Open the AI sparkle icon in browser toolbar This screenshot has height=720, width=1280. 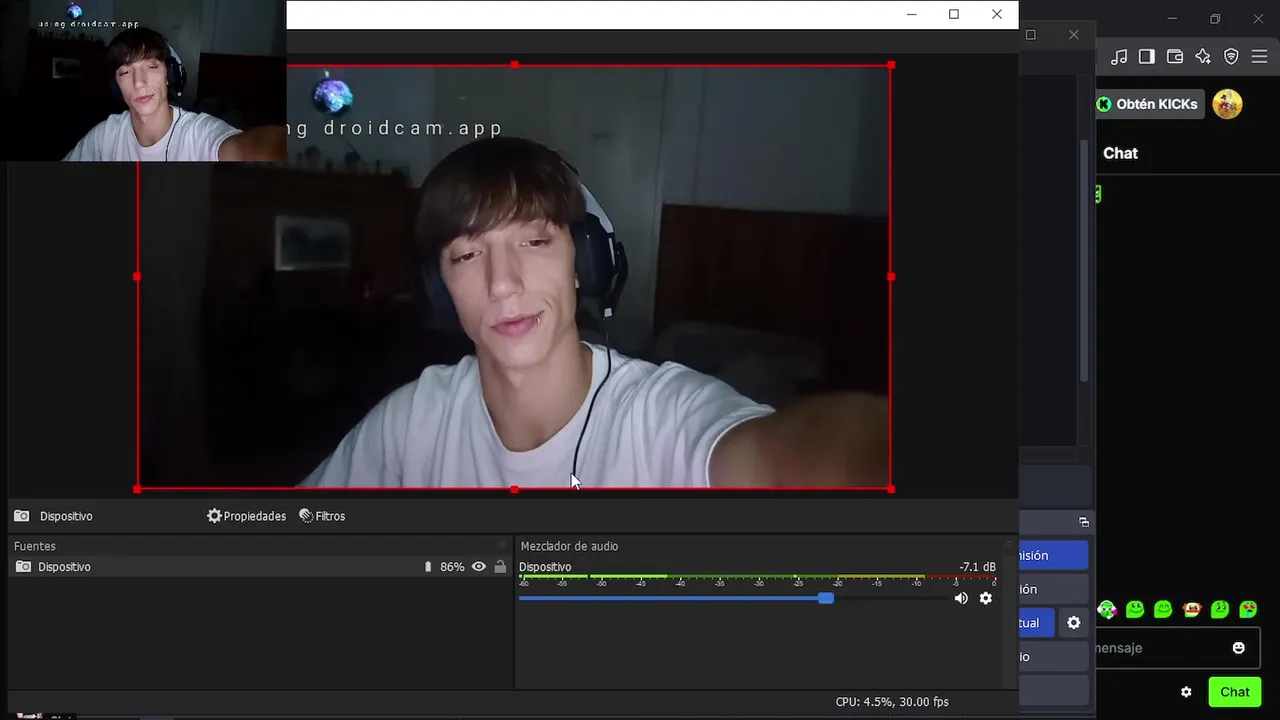tap(1203, 57)
